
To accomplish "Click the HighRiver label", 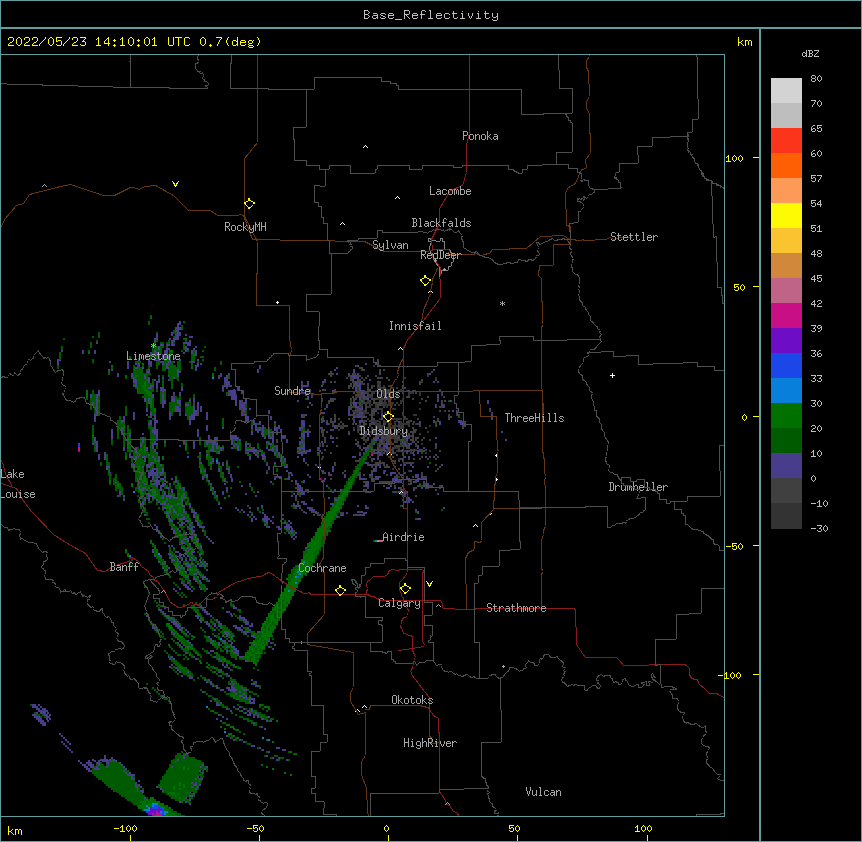I will pyautogui.click(x=430, y=743).
